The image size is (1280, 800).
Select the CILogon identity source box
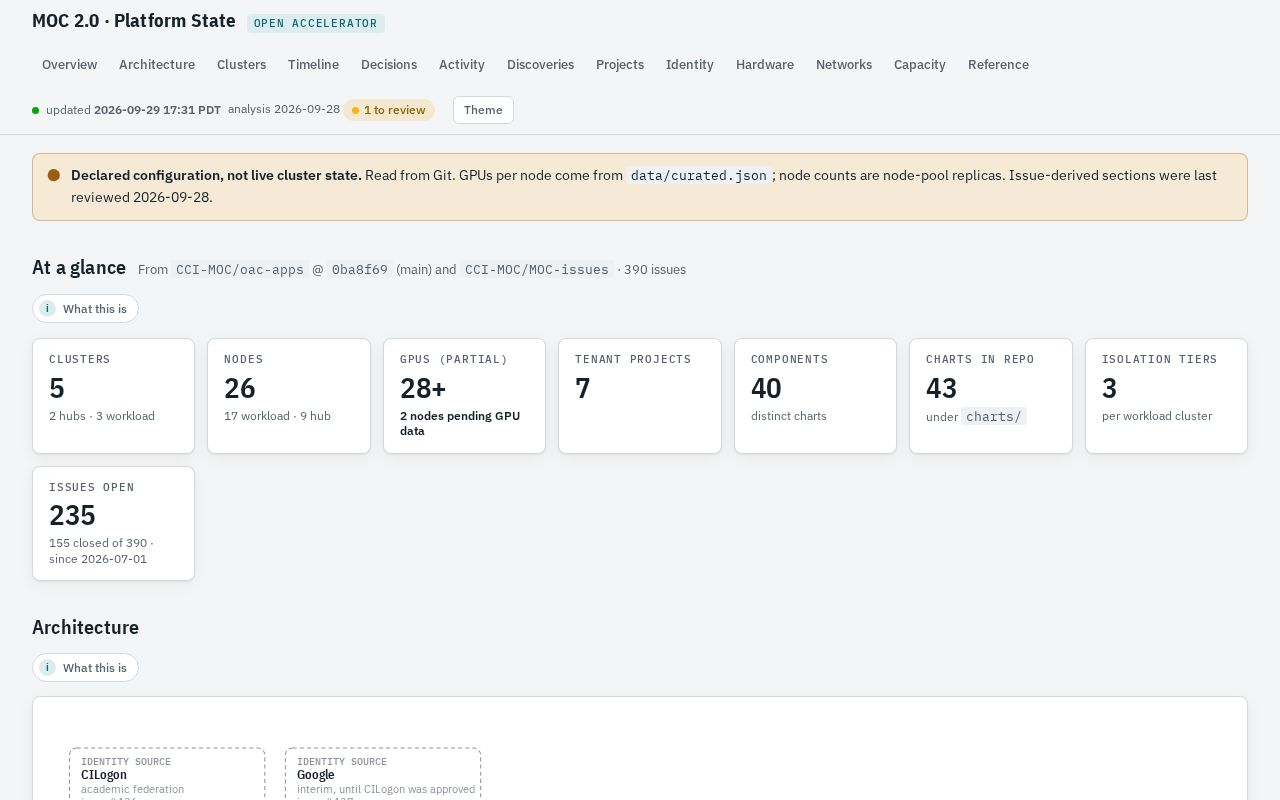click(x=167, y=774)
